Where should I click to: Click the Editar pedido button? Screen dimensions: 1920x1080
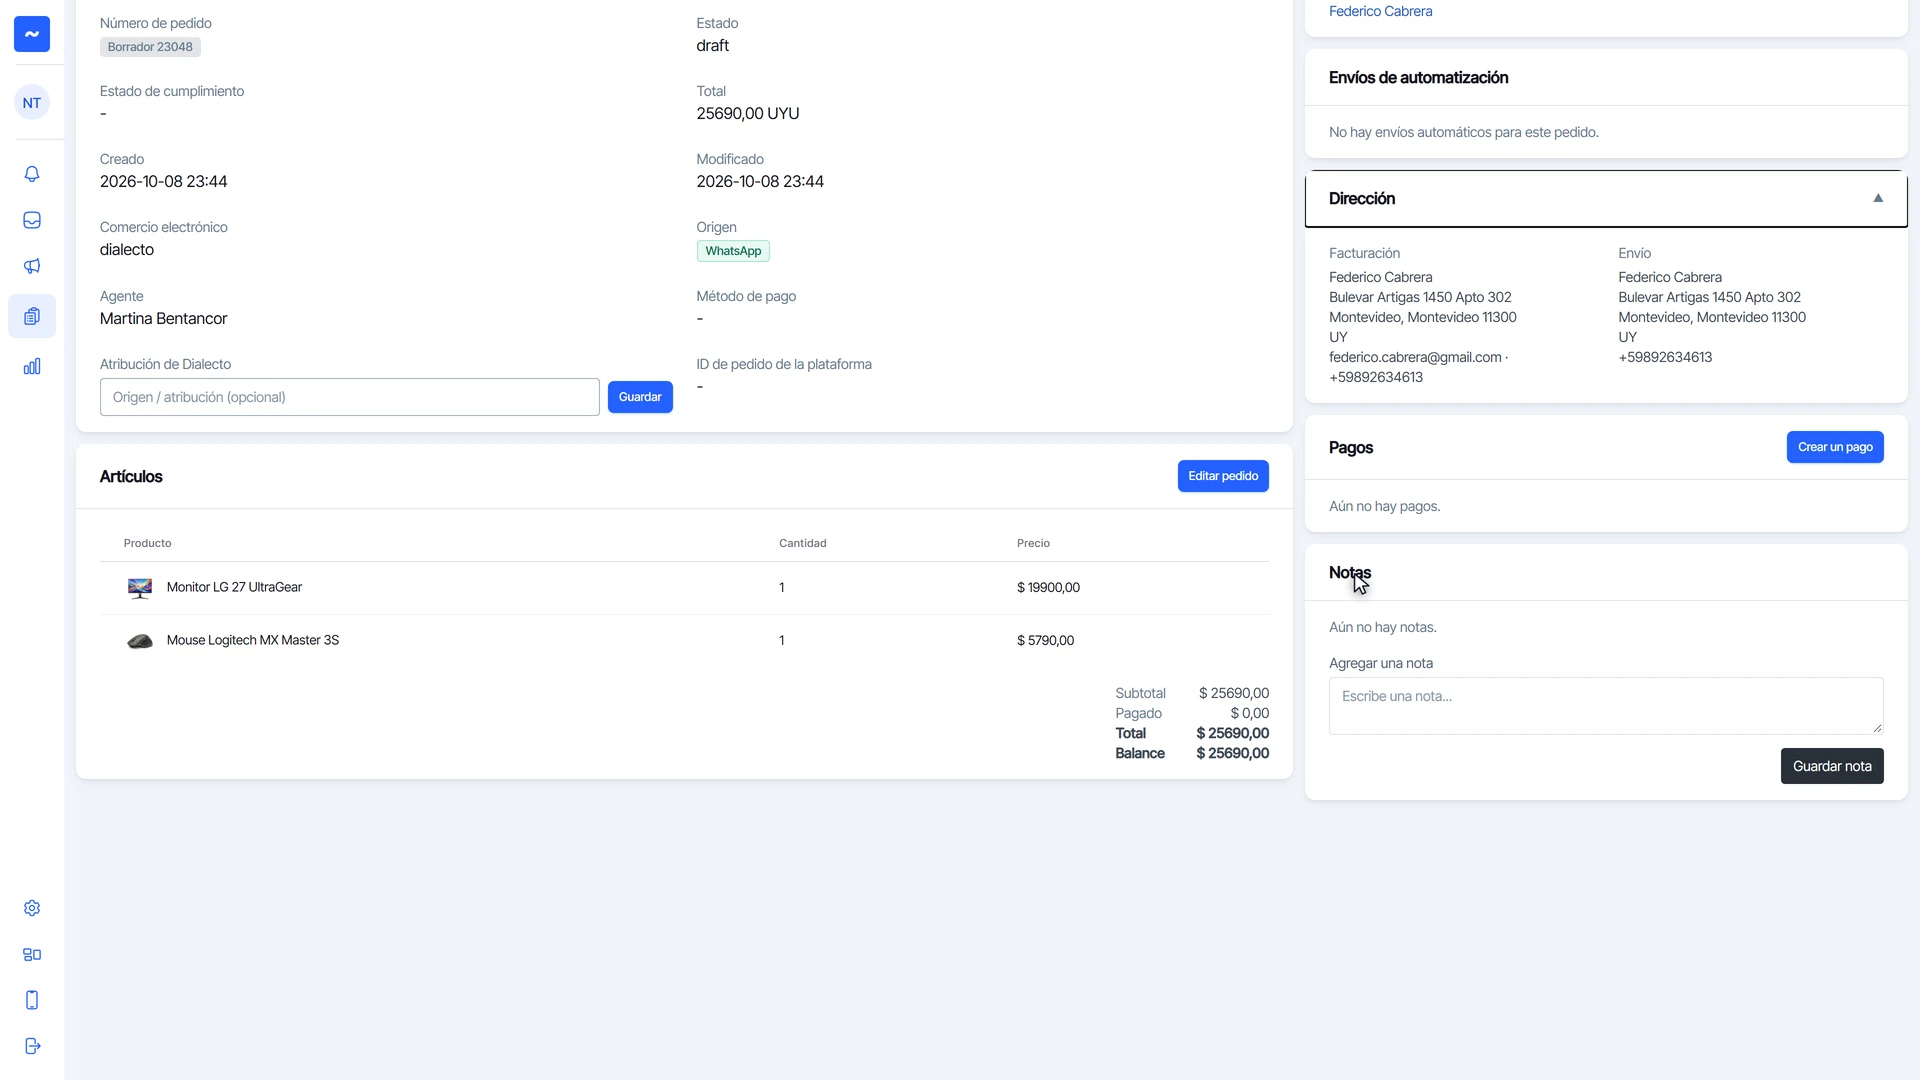(x=1223, y=476)
